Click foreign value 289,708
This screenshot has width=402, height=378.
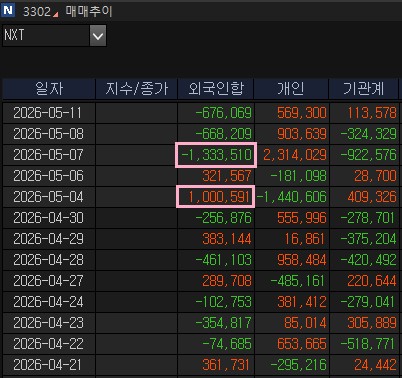(x=227, y=281)
